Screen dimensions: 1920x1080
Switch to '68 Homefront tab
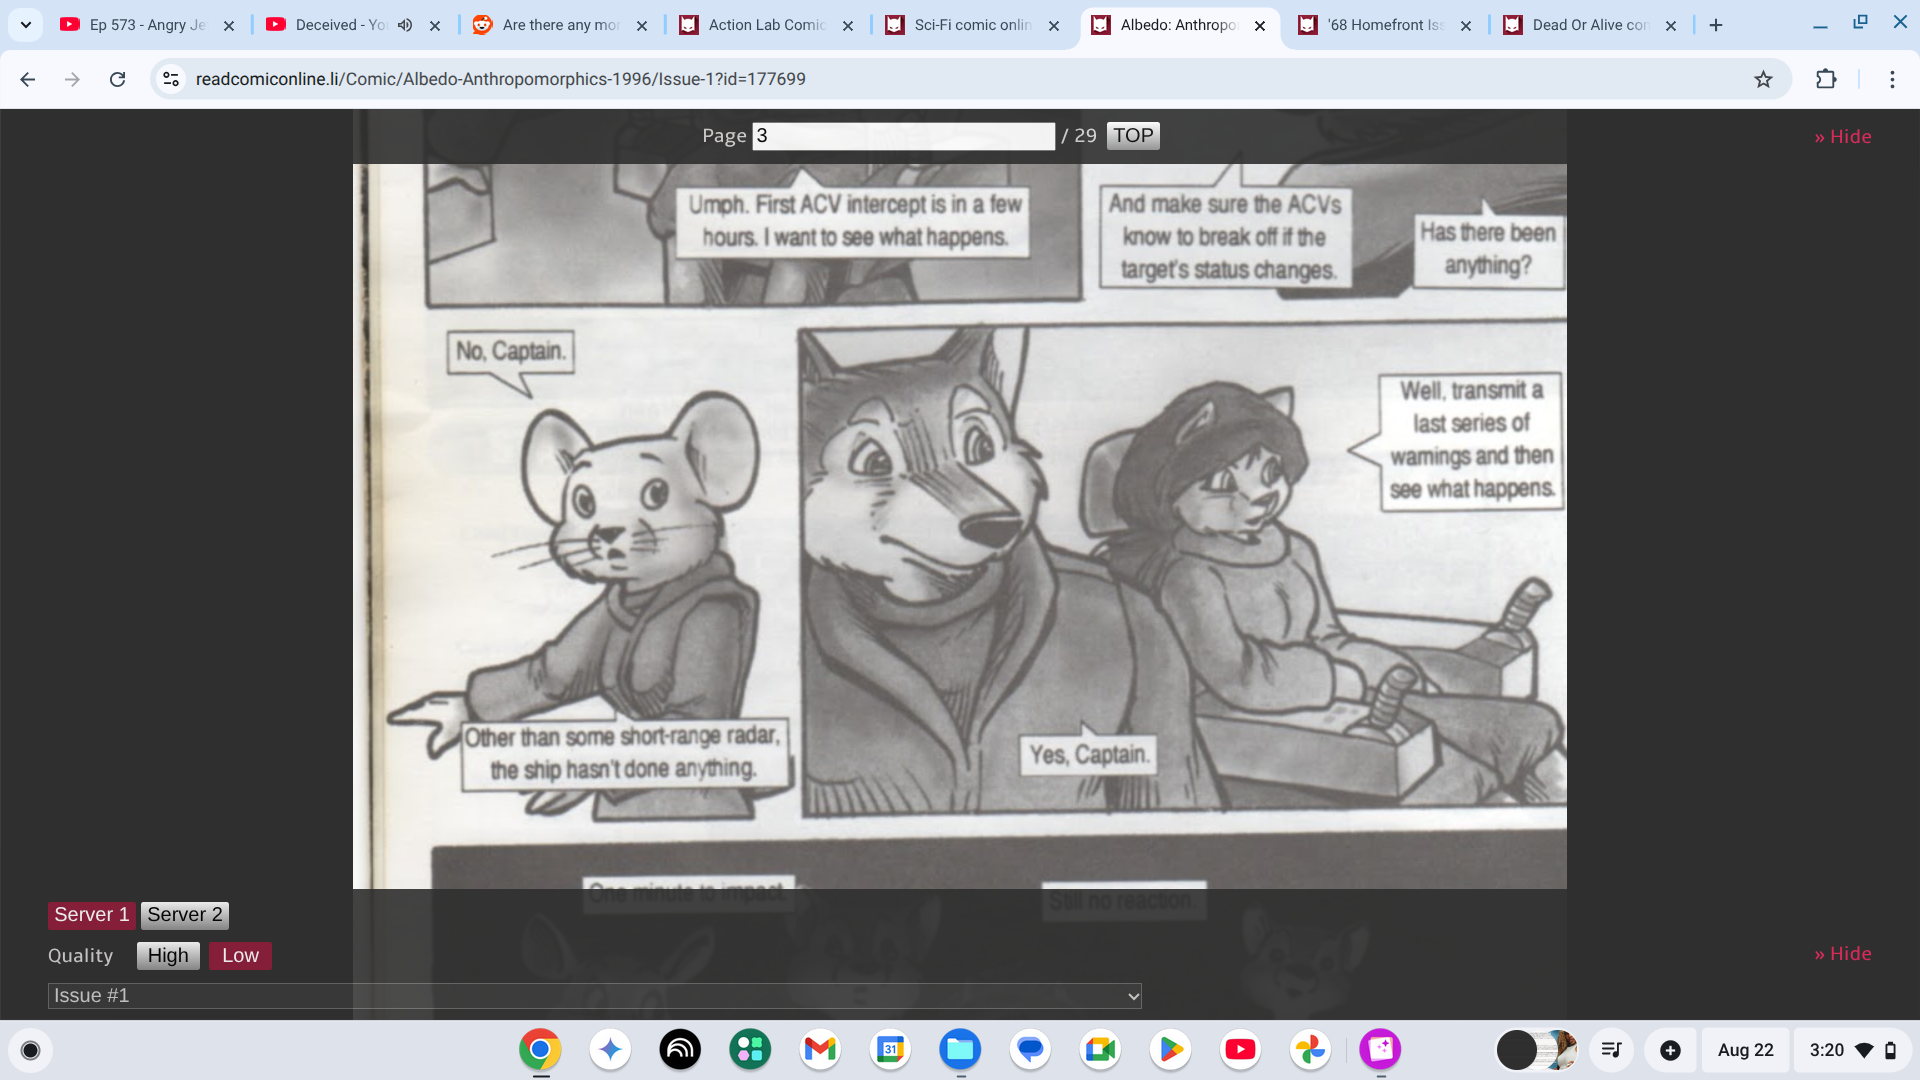(x=1385, y=25)
